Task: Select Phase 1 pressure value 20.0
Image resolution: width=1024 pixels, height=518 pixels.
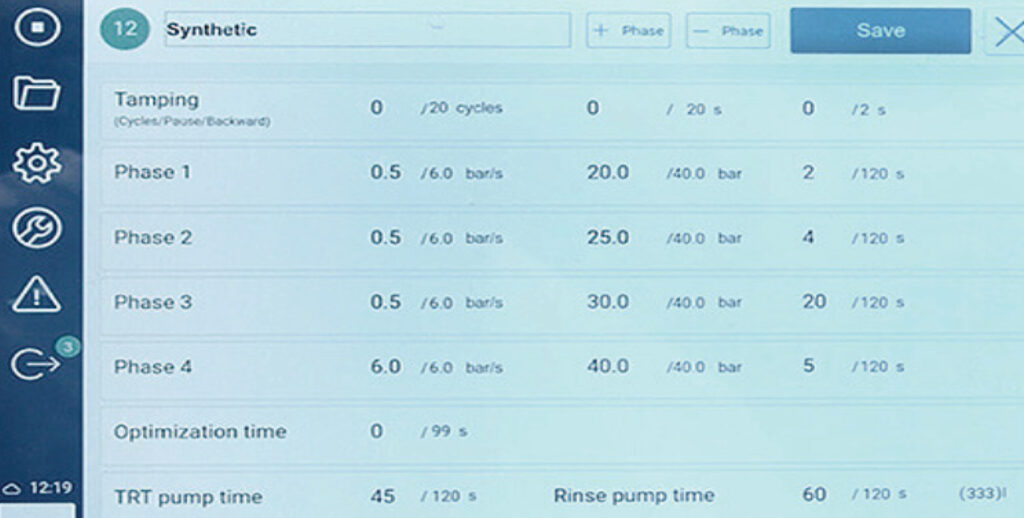Action: point(607,173)
